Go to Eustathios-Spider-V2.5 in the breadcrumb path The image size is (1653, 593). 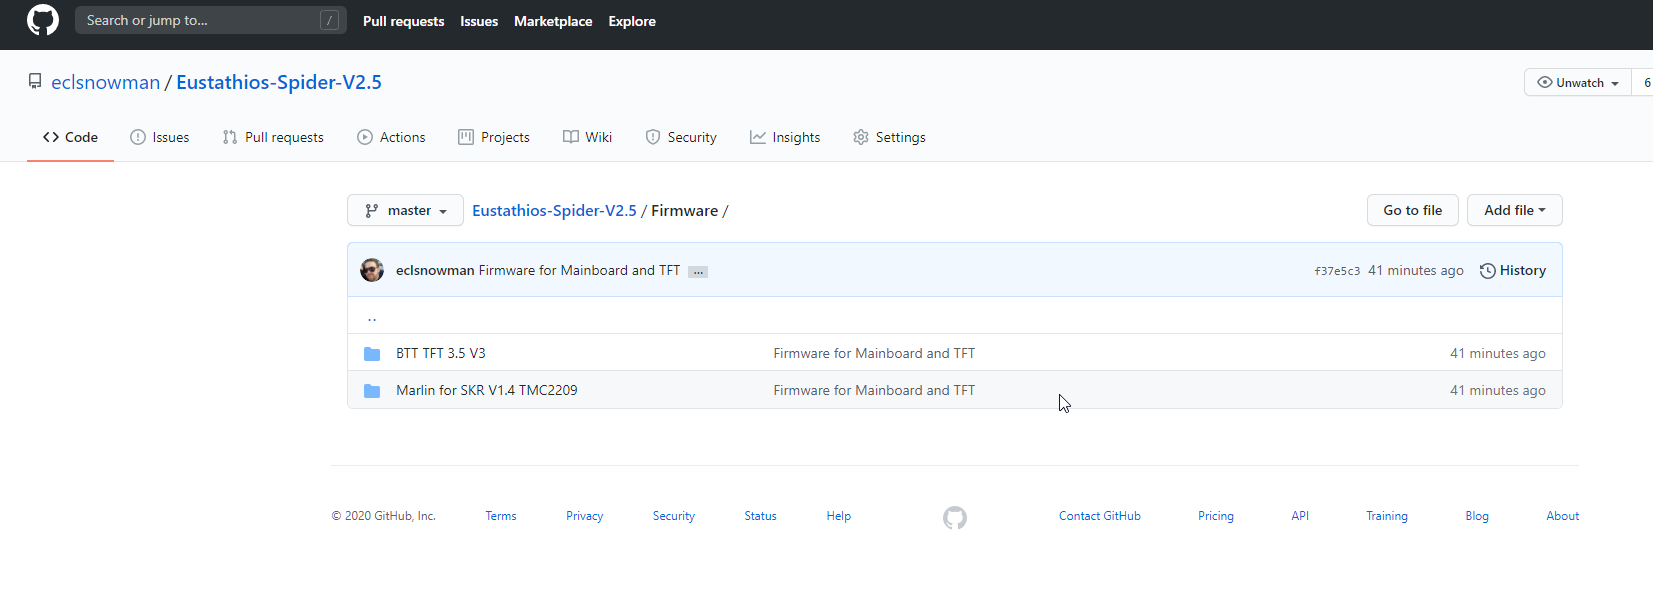(x=554, y=210)
